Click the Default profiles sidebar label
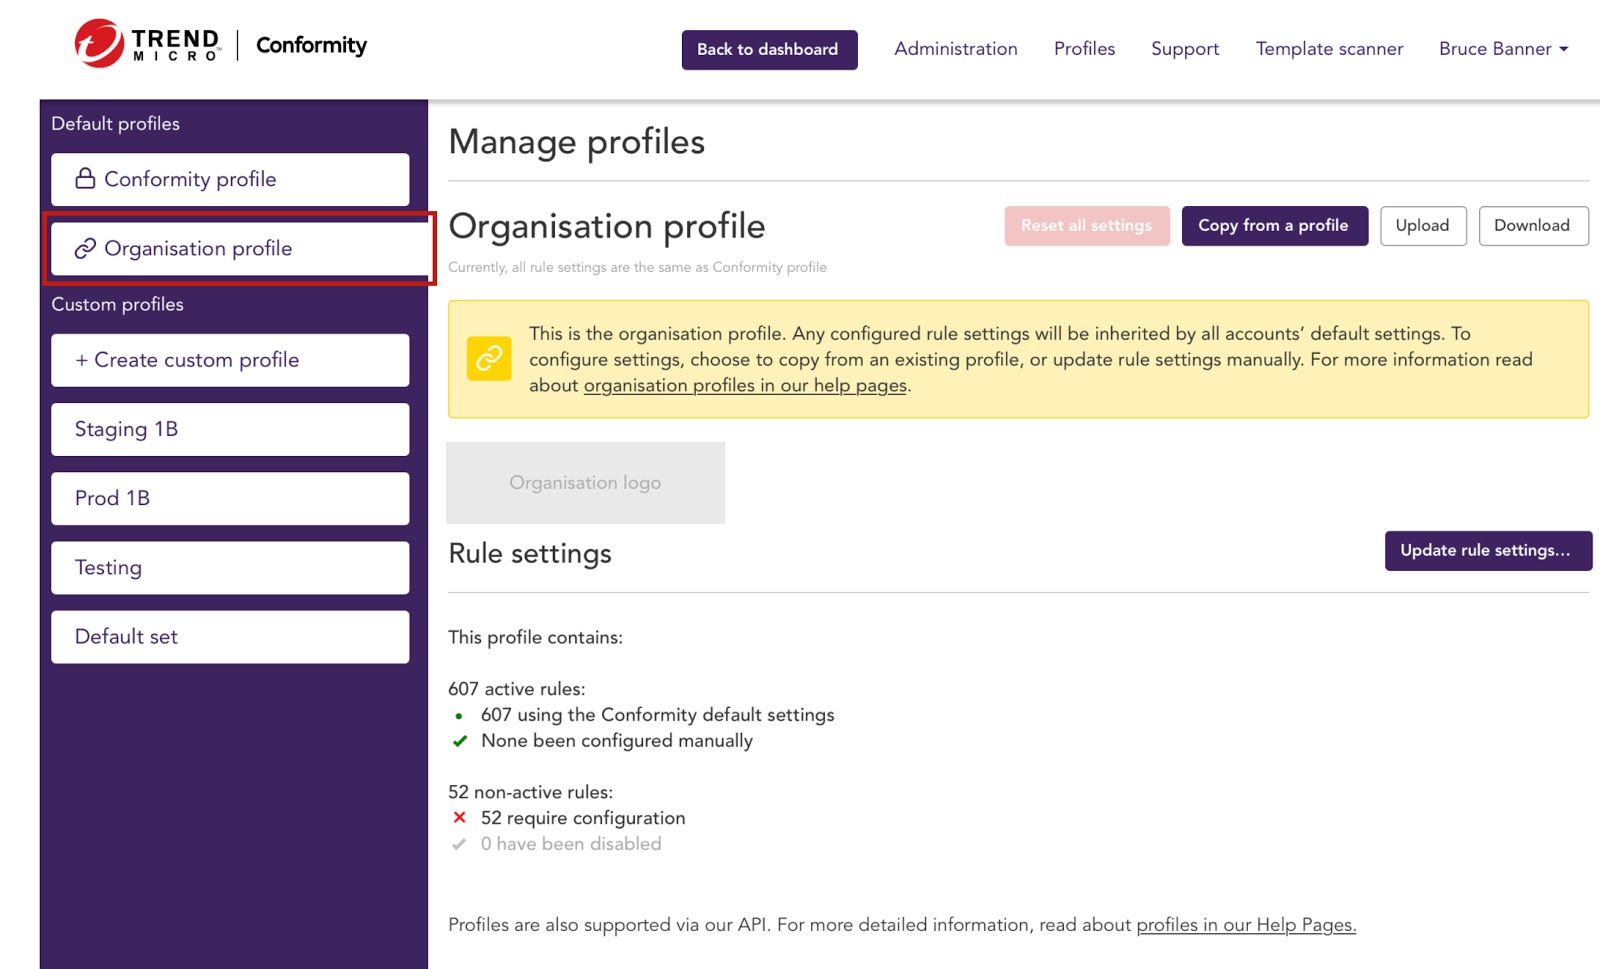Screen dimensions: 1600x969 point(116,124)
